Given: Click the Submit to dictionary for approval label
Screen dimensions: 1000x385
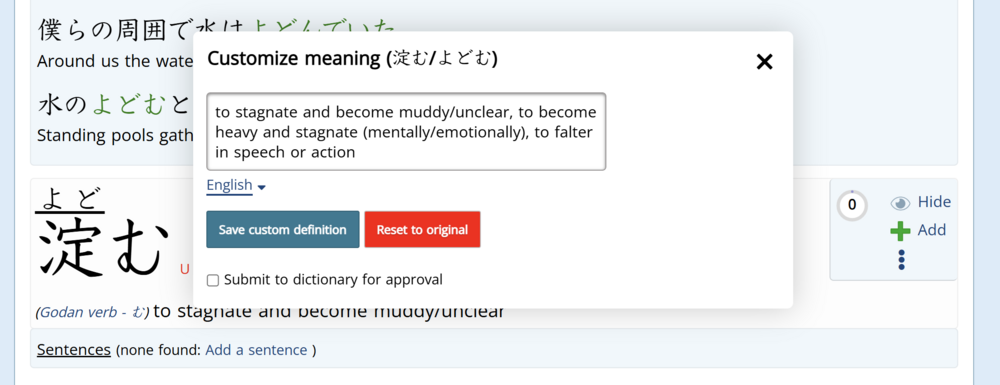Looking at the screenshot, I should click(x=333, y=279).
